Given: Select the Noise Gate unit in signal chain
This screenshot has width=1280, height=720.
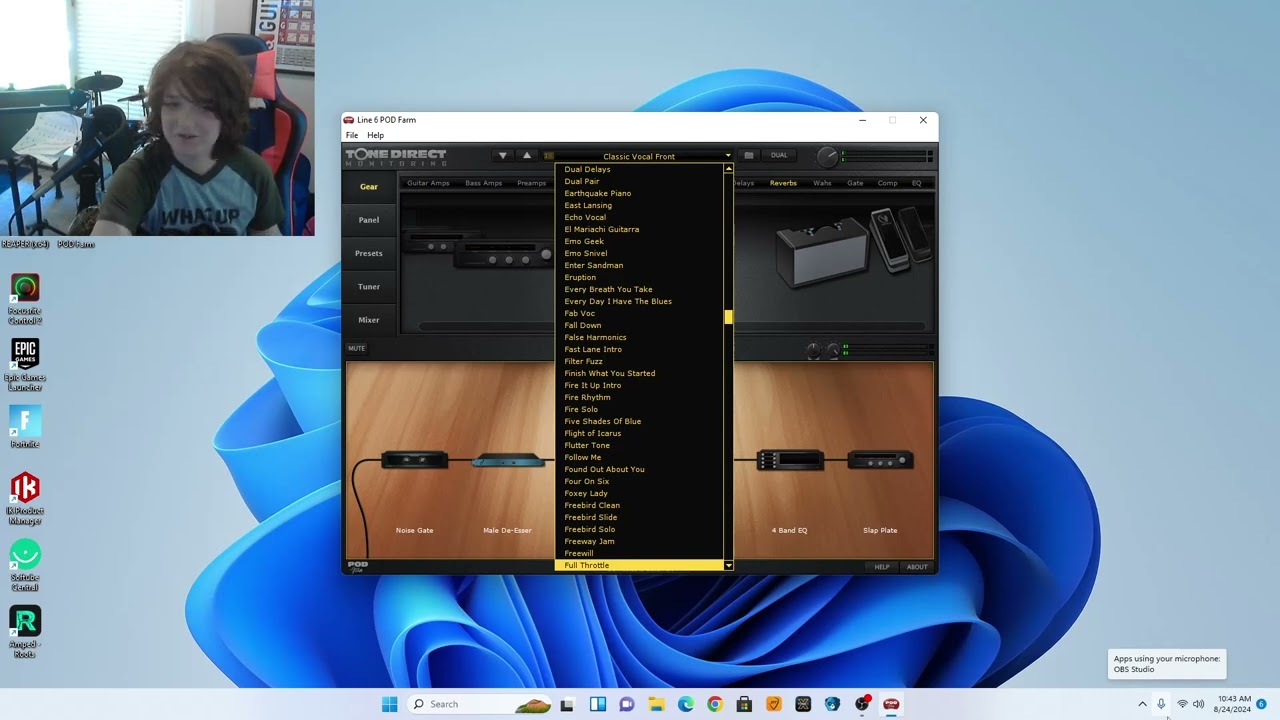Looking at the screenshot, I should click(414, 460).
